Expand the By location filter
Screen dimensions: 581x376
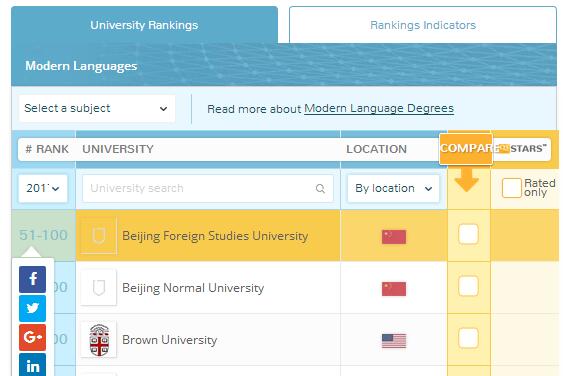point(394,189)
